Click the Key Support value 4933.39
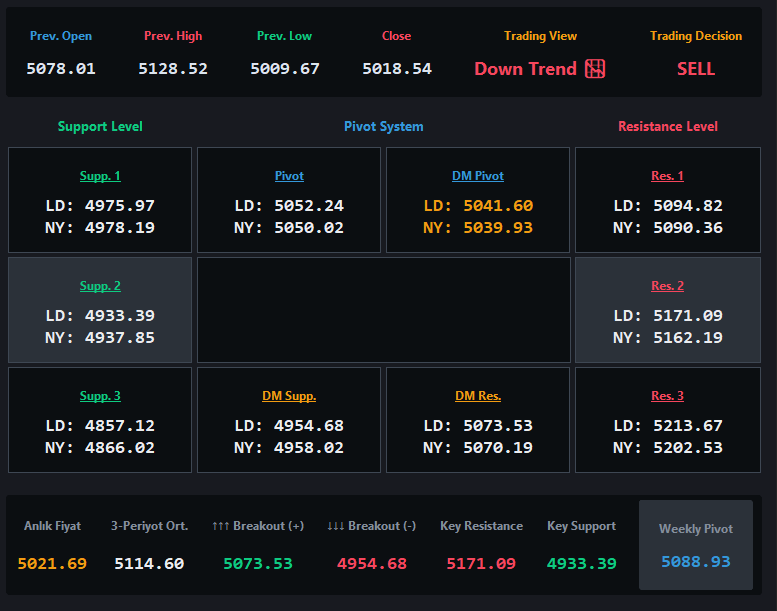Screen dimensions: 777x611 (582, 564)
